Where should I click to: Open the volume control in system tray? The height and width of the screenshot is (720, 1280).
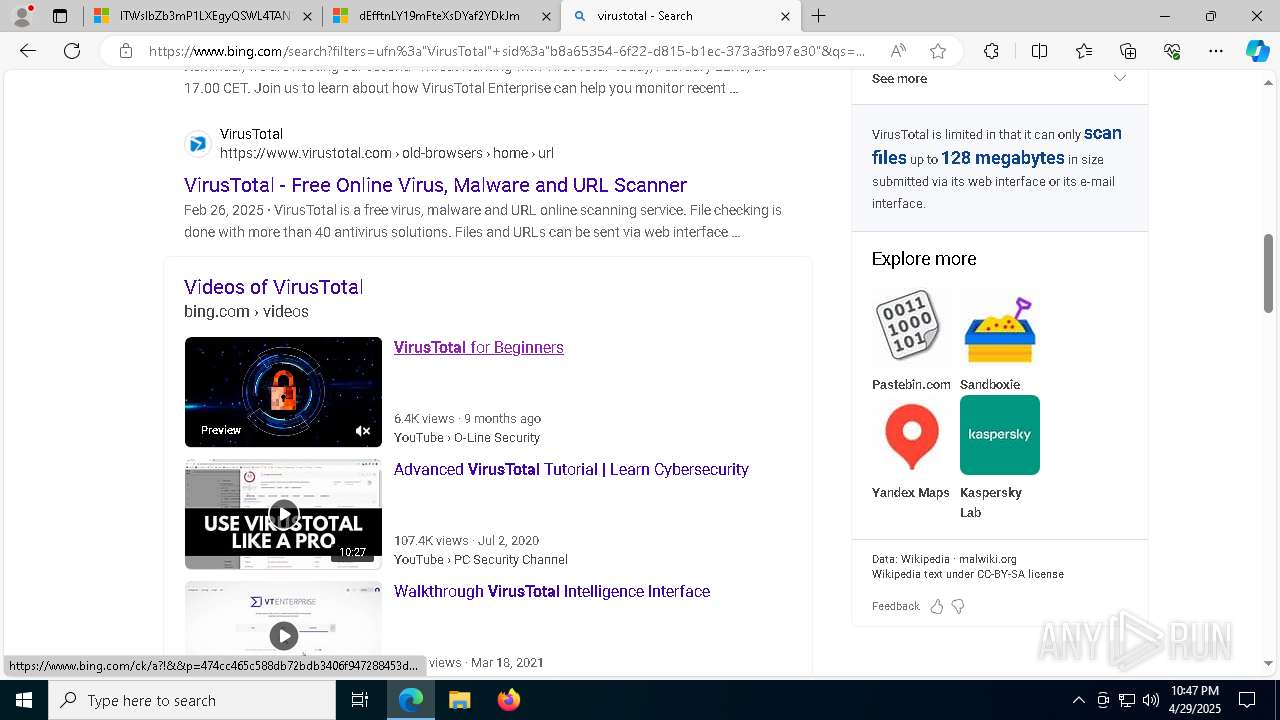[x=1151, y=700]
